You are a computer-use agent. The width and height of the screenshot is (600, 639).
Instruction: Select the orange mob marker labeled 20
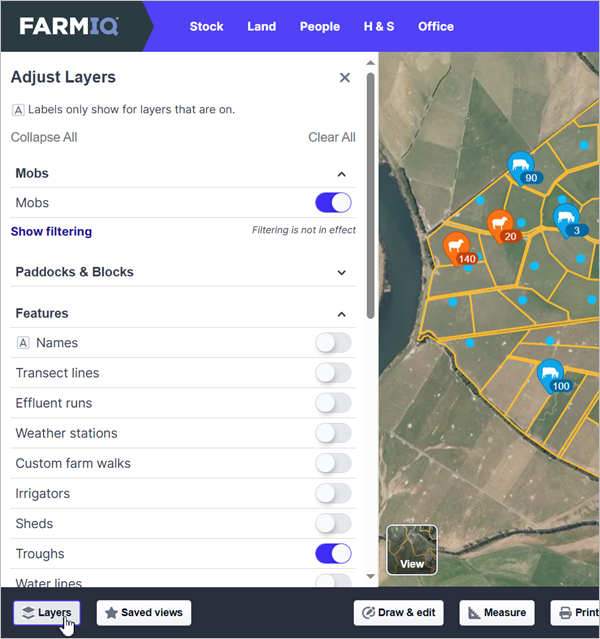click(x=499, y=225)
